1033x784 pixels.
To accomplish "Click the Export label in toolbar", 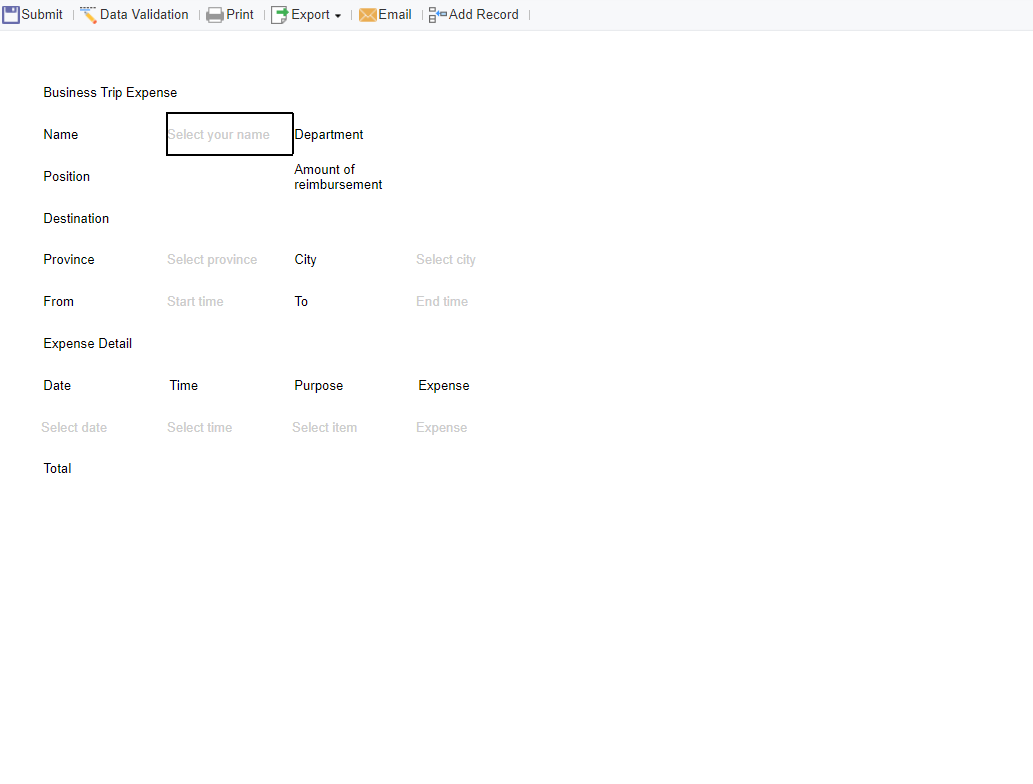I will click(x=310, y=14).
